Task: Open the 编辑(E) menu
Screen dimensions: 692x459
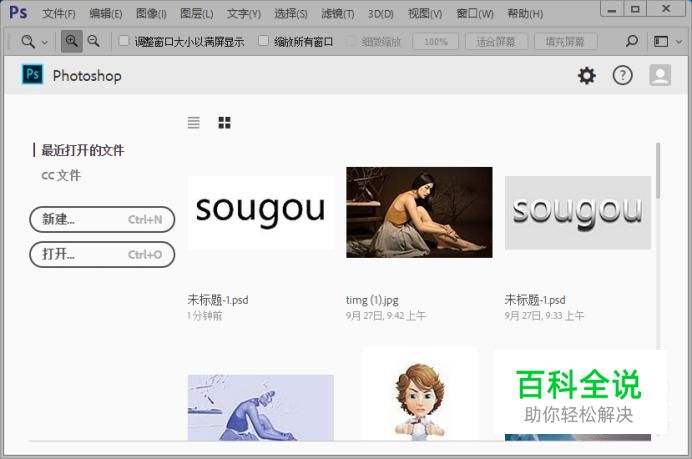Action: click(x=105, y=14)
